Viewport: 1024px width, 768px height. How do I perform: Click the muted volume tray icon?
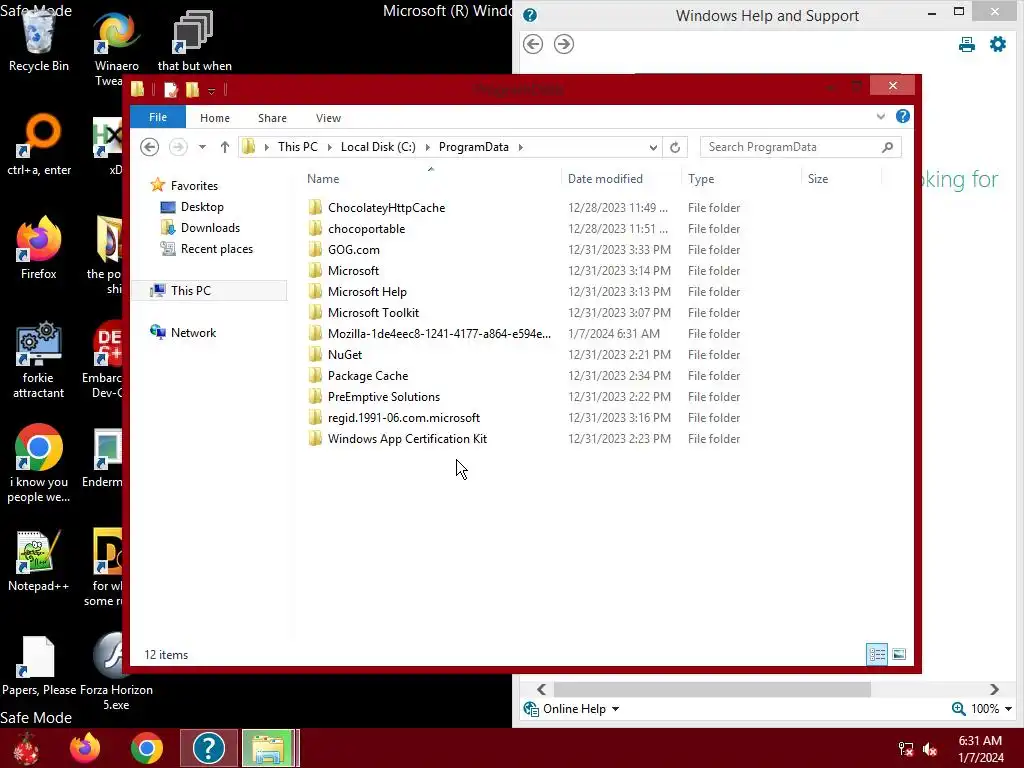tap(930, 749)
